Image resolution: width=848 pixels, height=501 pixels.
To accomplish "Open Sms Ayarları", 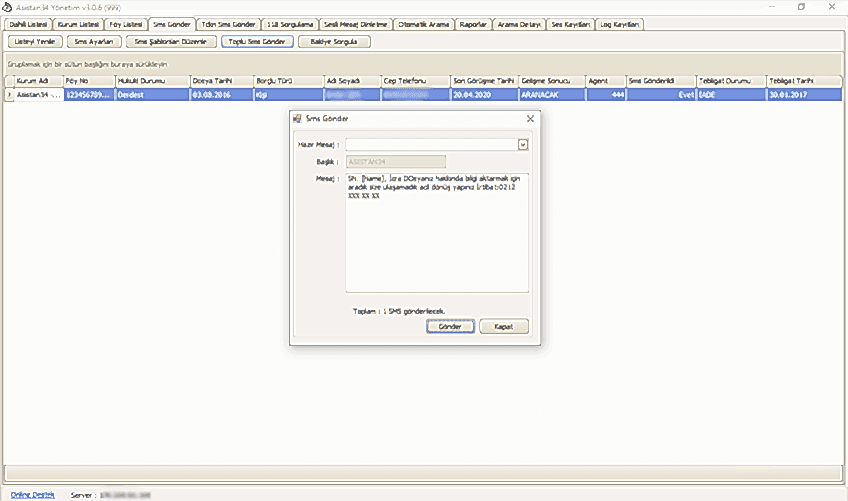I will click(95, 42).
